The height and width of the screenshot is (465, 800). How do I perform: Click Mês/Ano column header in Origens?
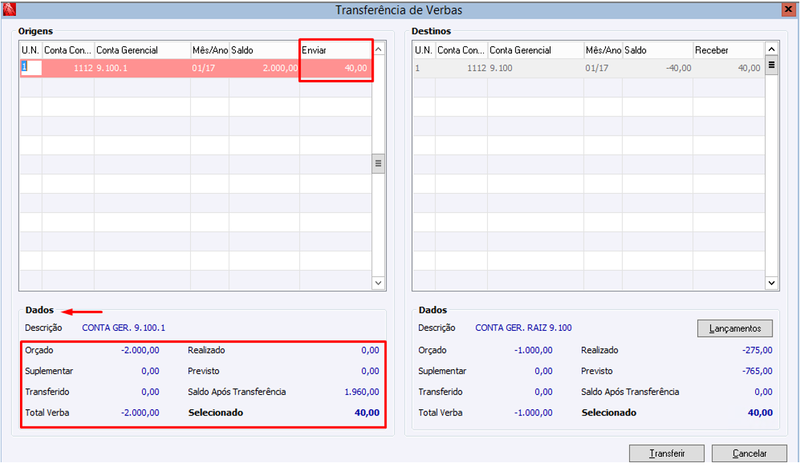tap(210, 50)
